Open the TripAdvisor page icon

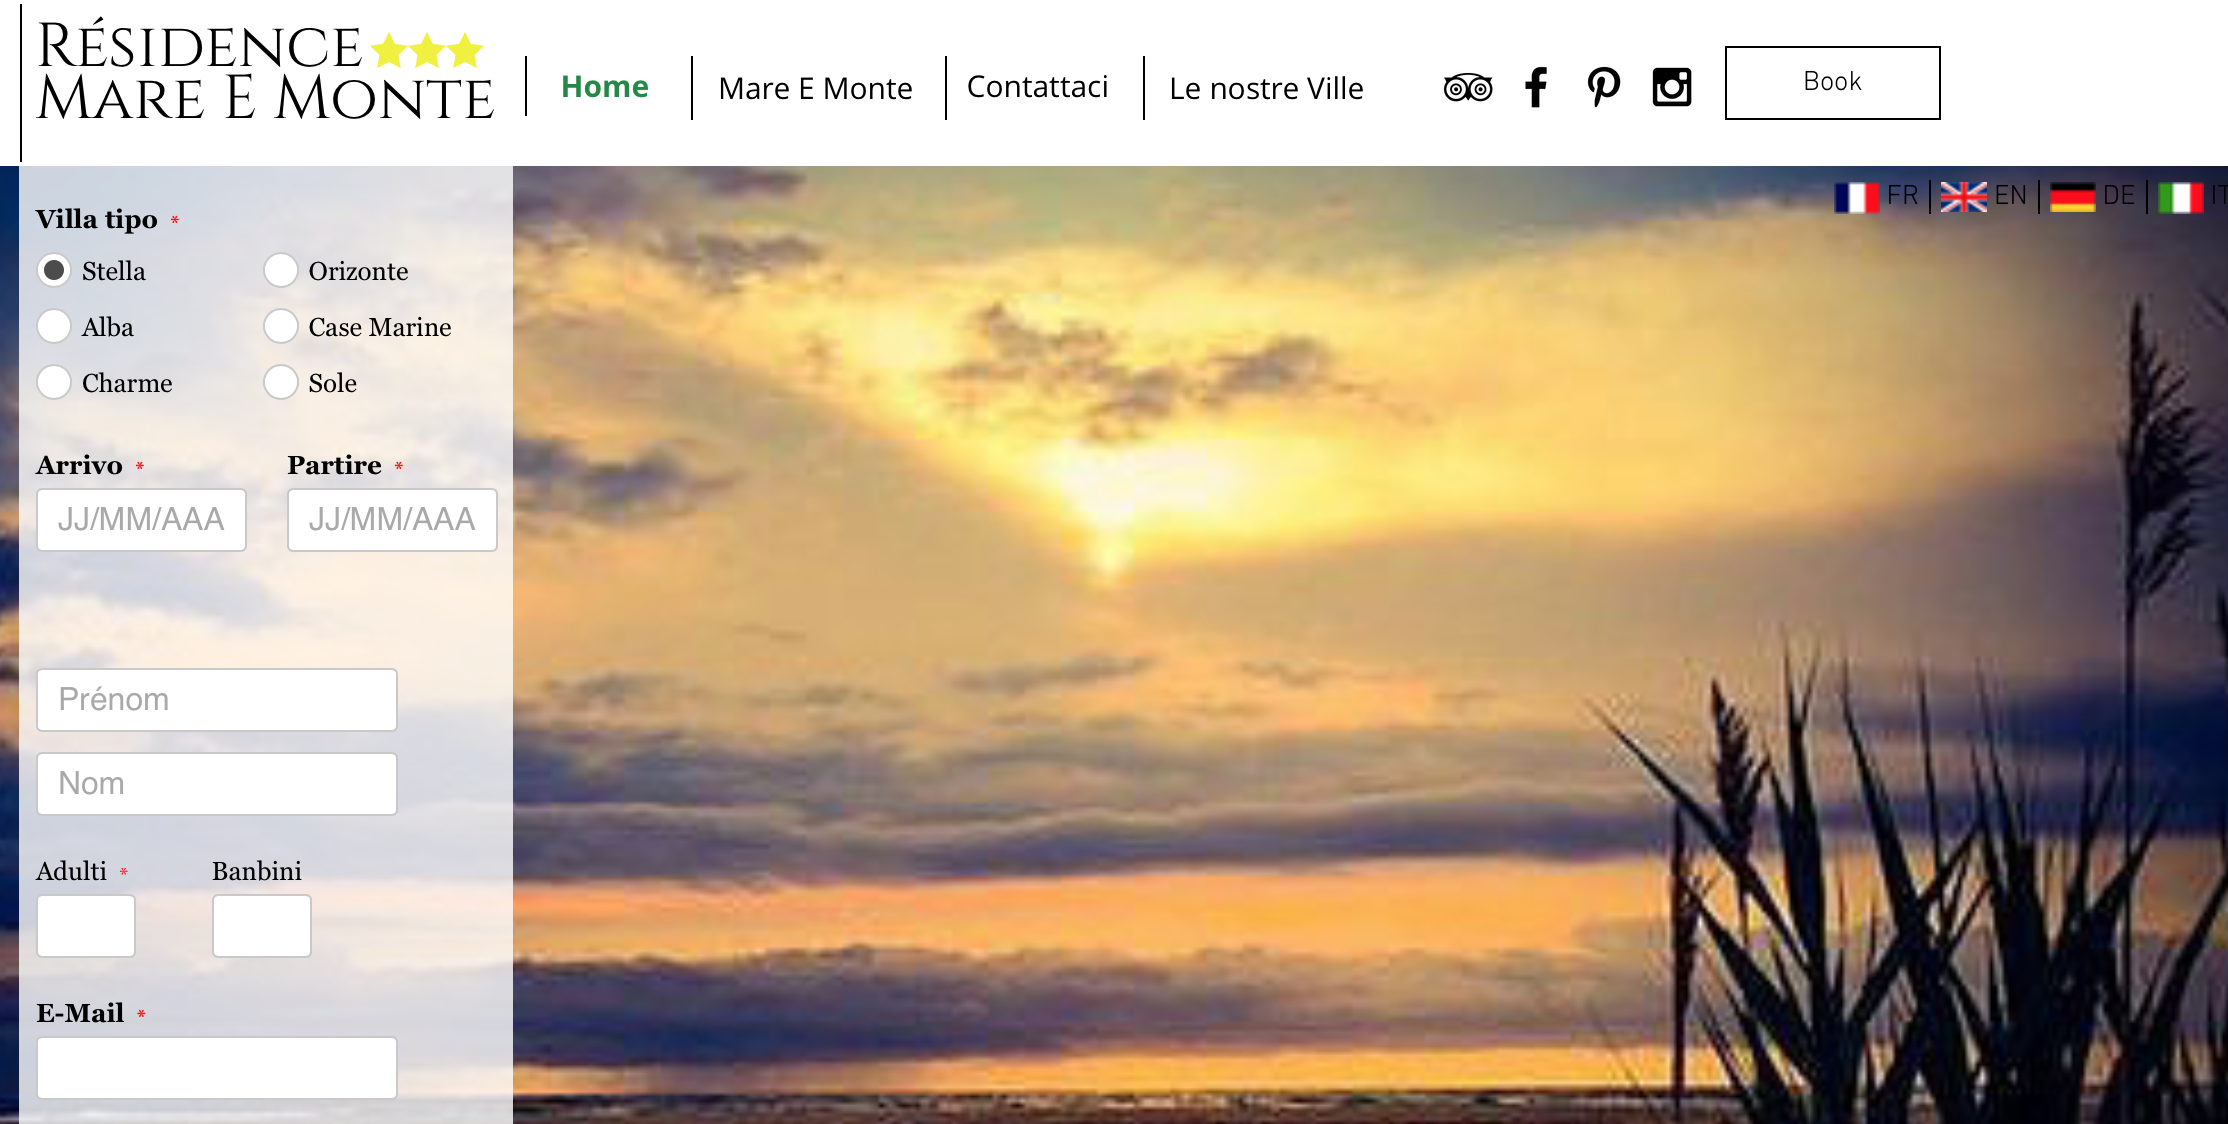point(1467,88)
